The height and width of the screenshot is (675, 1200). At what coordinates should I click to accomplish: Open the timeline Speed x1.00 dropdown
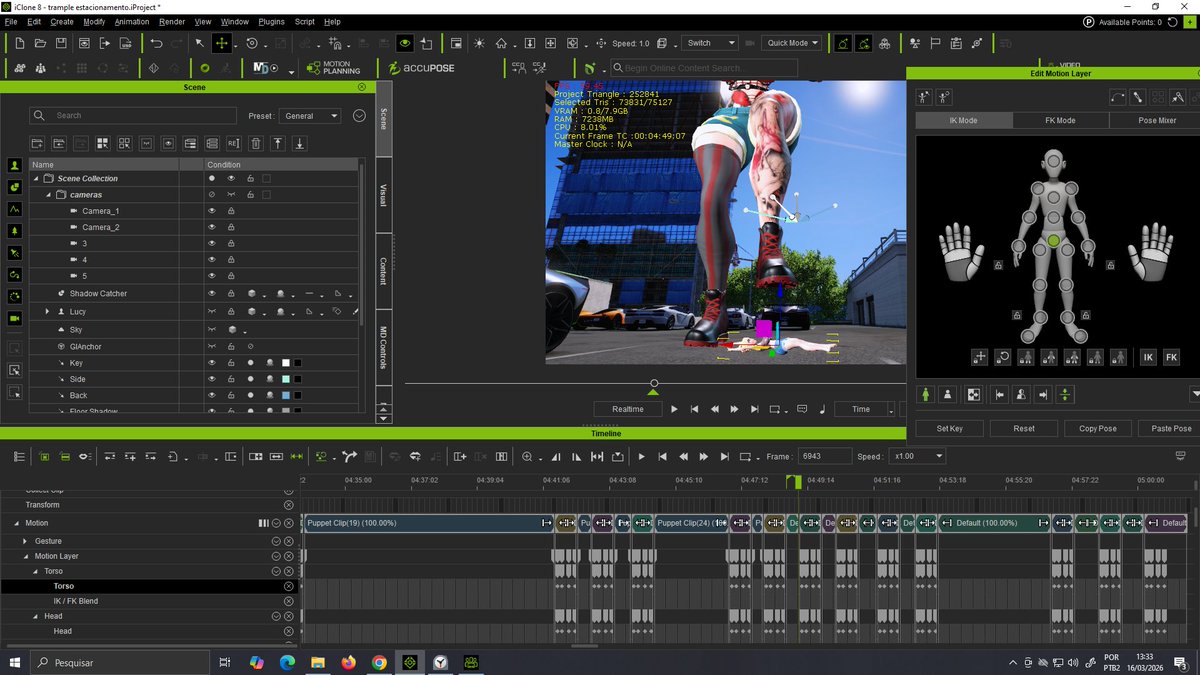917,456
